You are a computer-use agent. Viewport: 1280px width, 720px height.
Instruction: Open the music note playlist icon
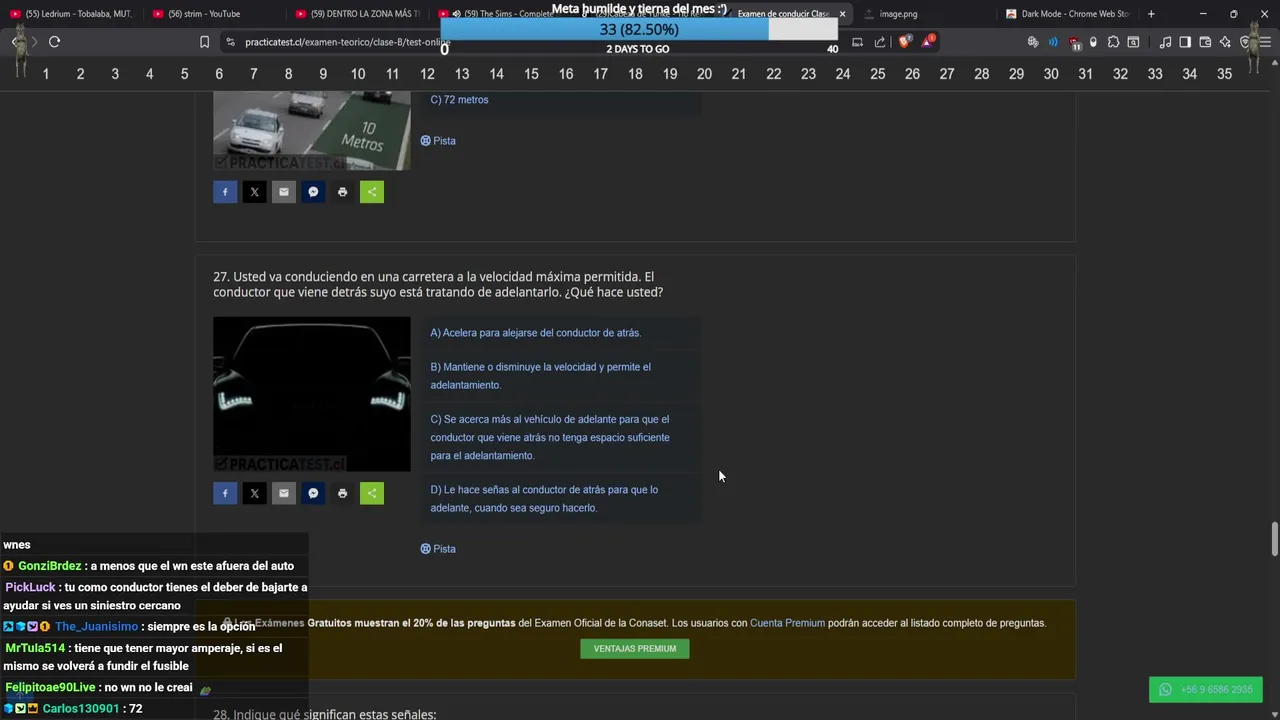(1165, 42)
